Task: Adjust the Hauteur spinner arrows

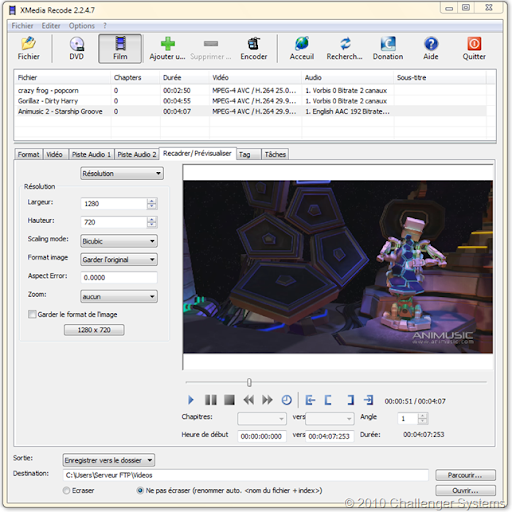Action: (152, 222)
